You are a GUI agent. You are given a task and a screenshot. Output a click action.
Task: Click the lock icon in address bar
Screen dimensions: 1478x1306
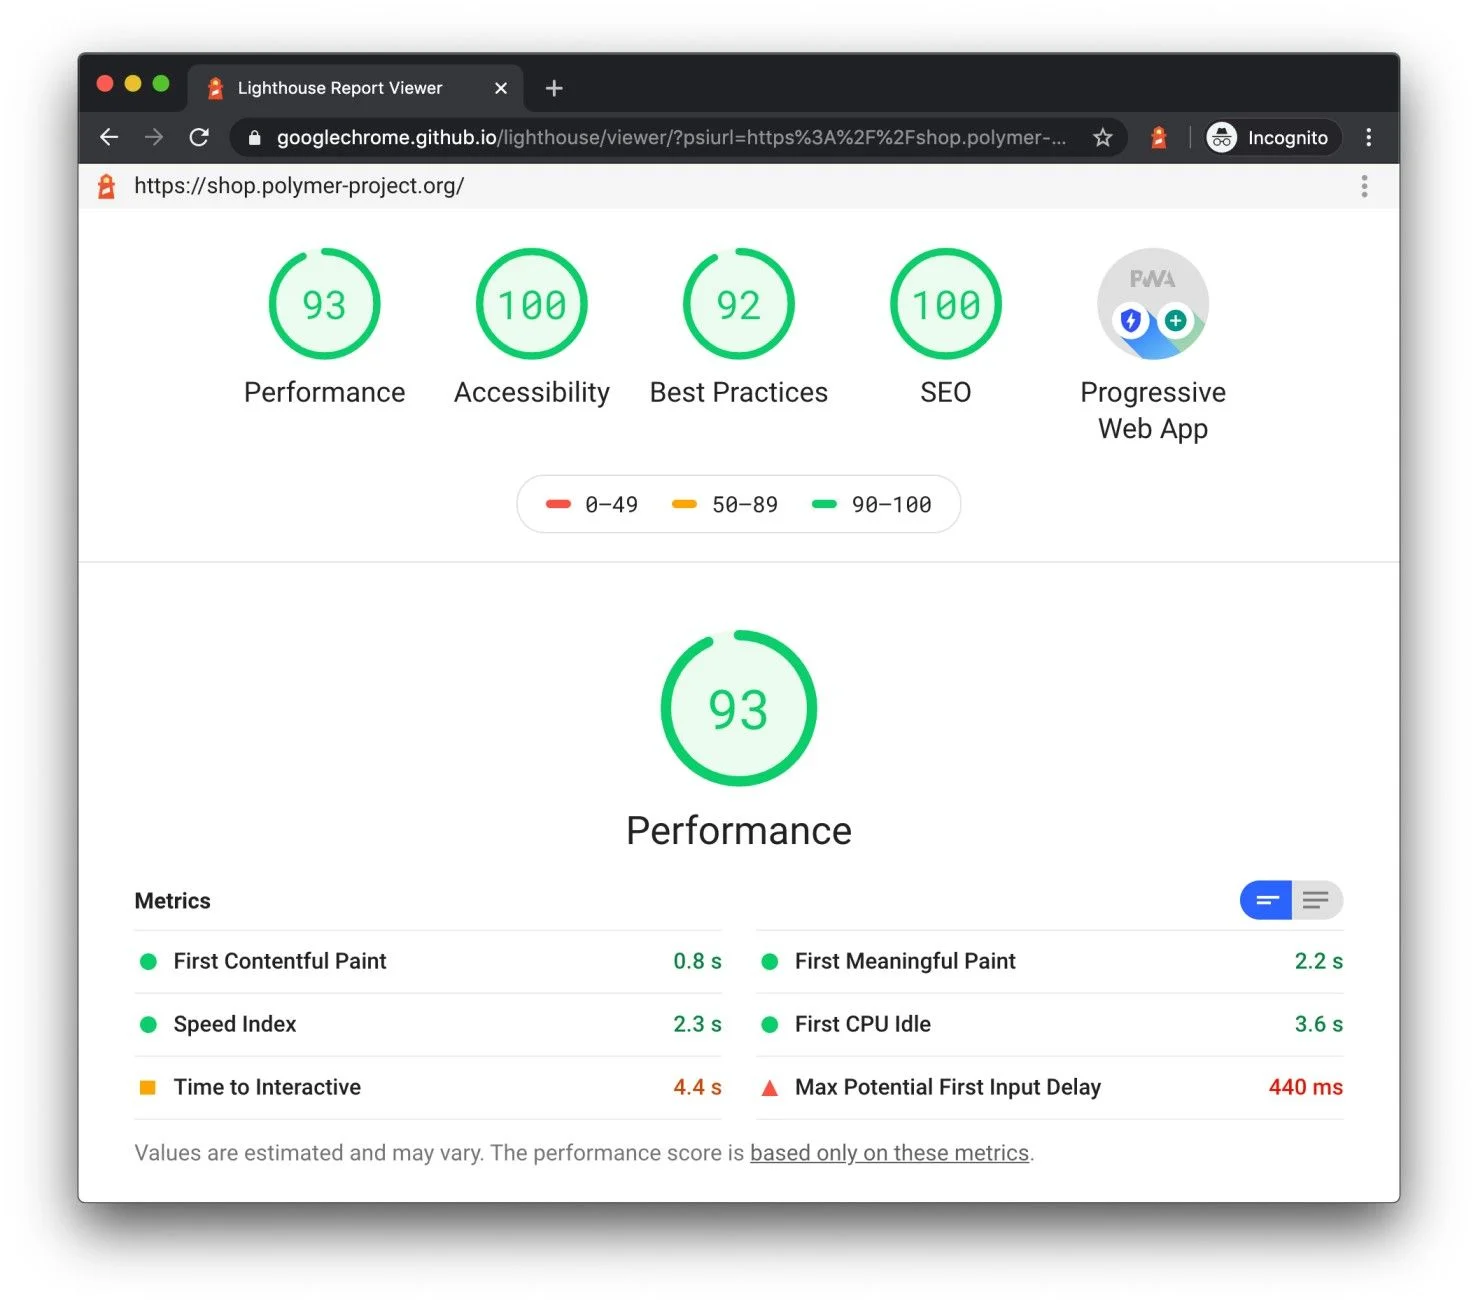pos(254,138)
